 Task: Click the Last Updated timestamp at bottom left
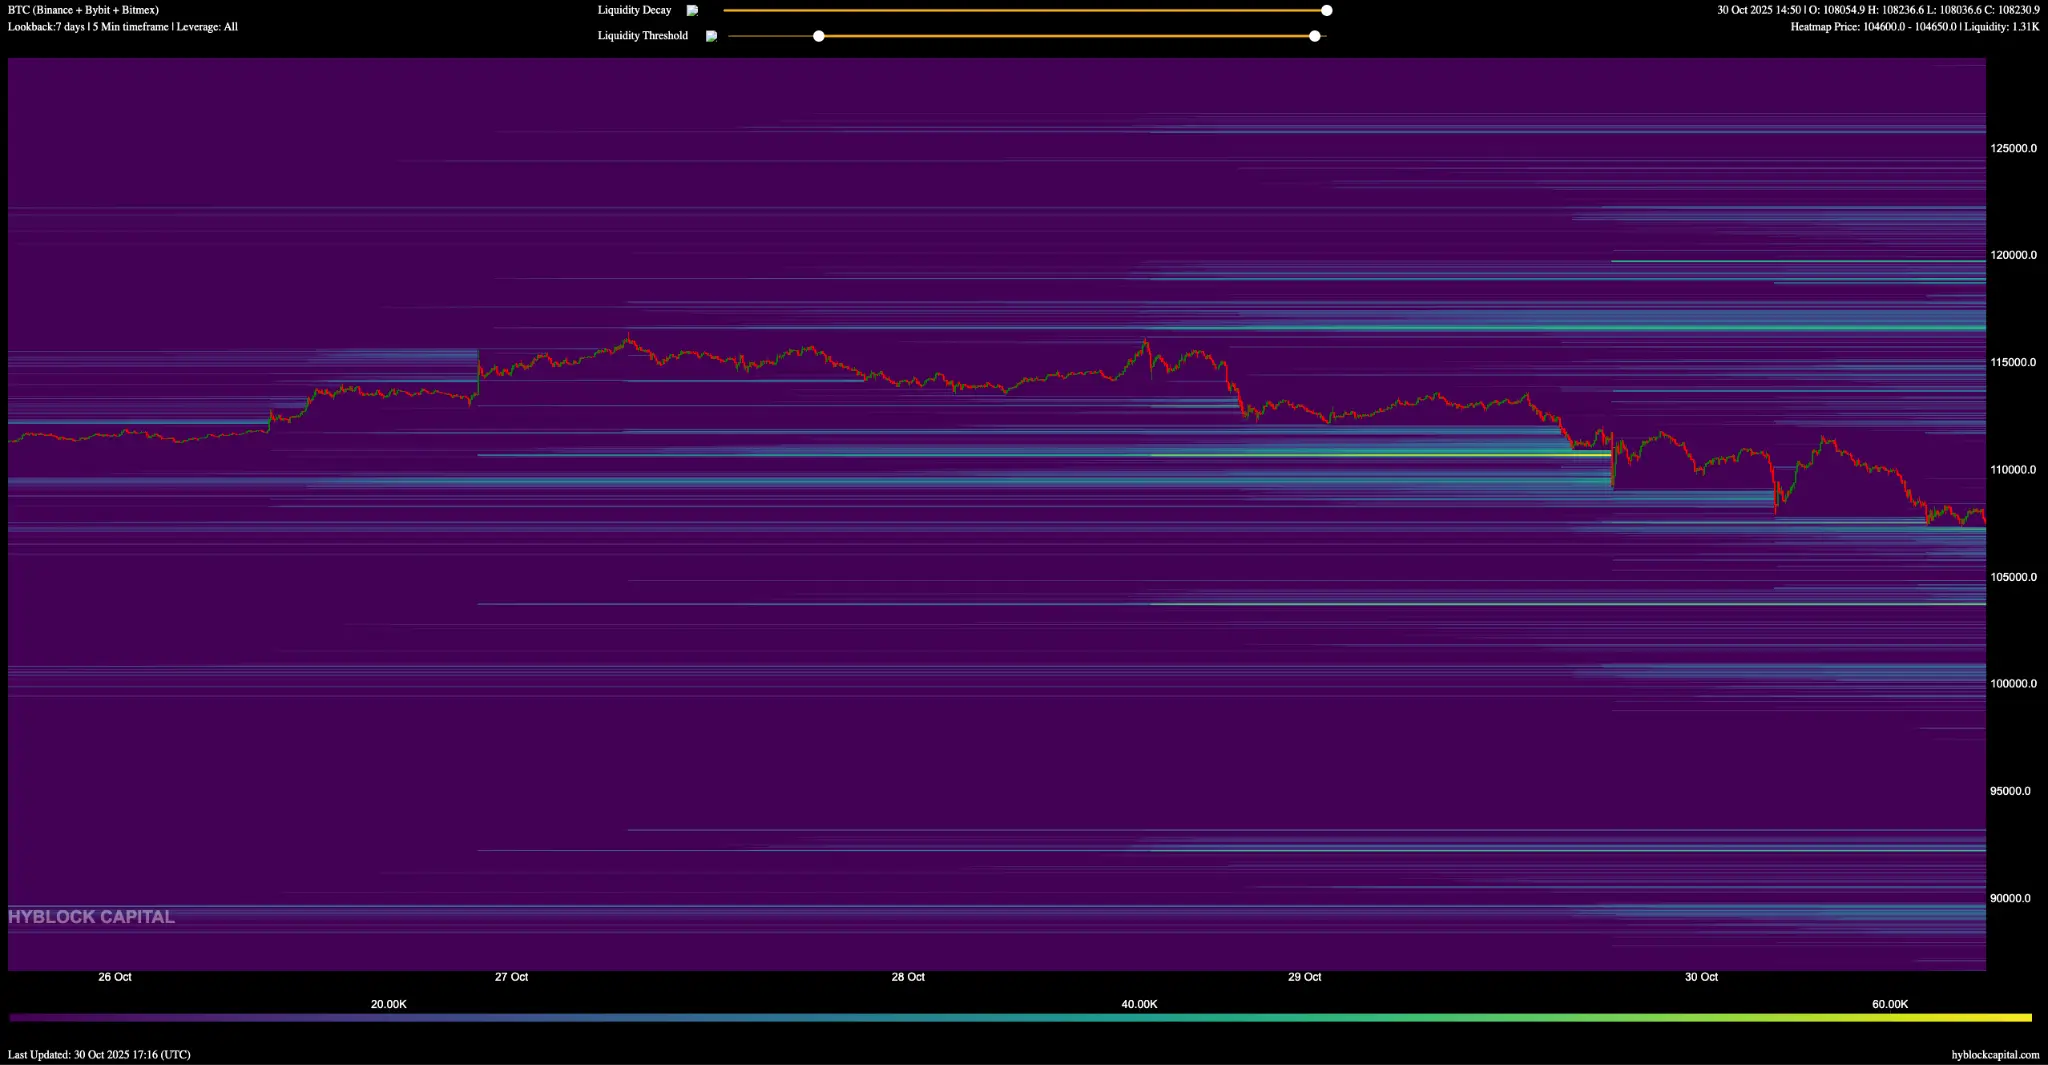[x=99, y=1054]
